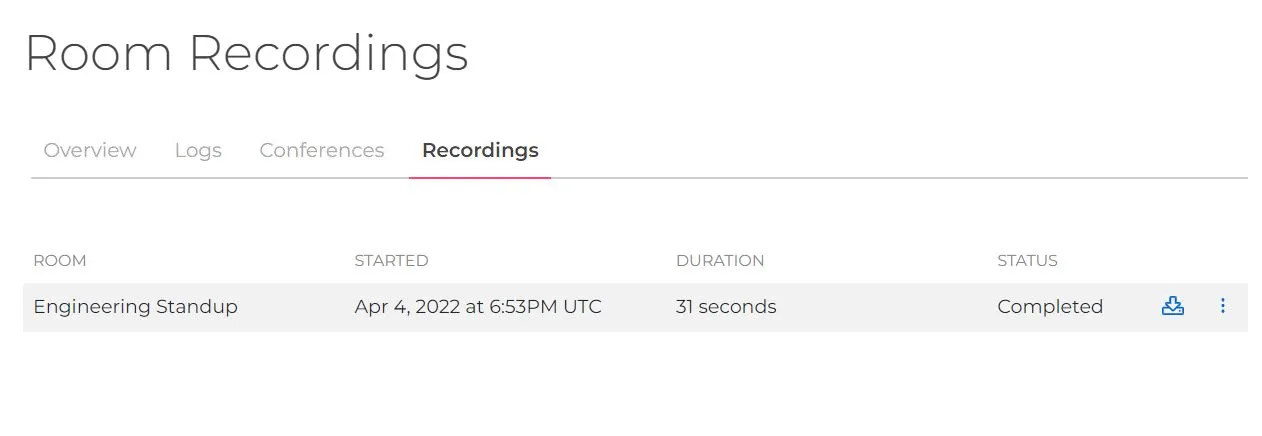1262x436 pixels.
Task: Download the Engineering Standup recording
Action: (1172, 307)
